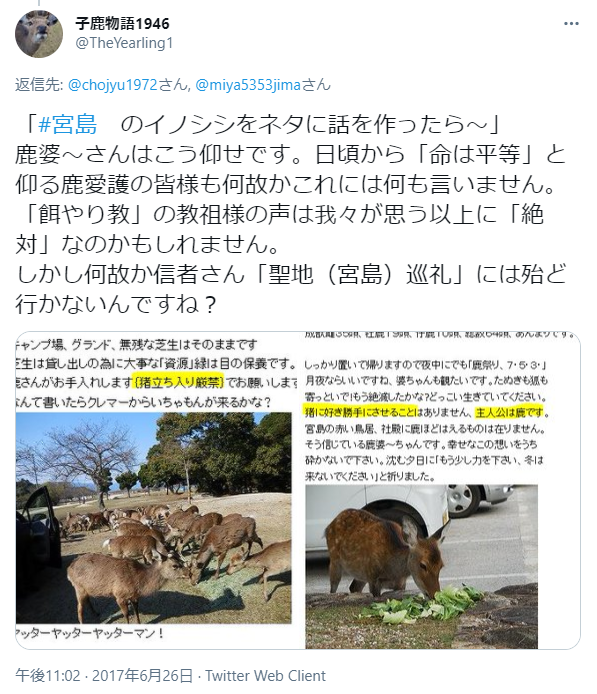
Task: Click Twitter Web Client source label
Action: pyautogui.click(x=265, y=676)
